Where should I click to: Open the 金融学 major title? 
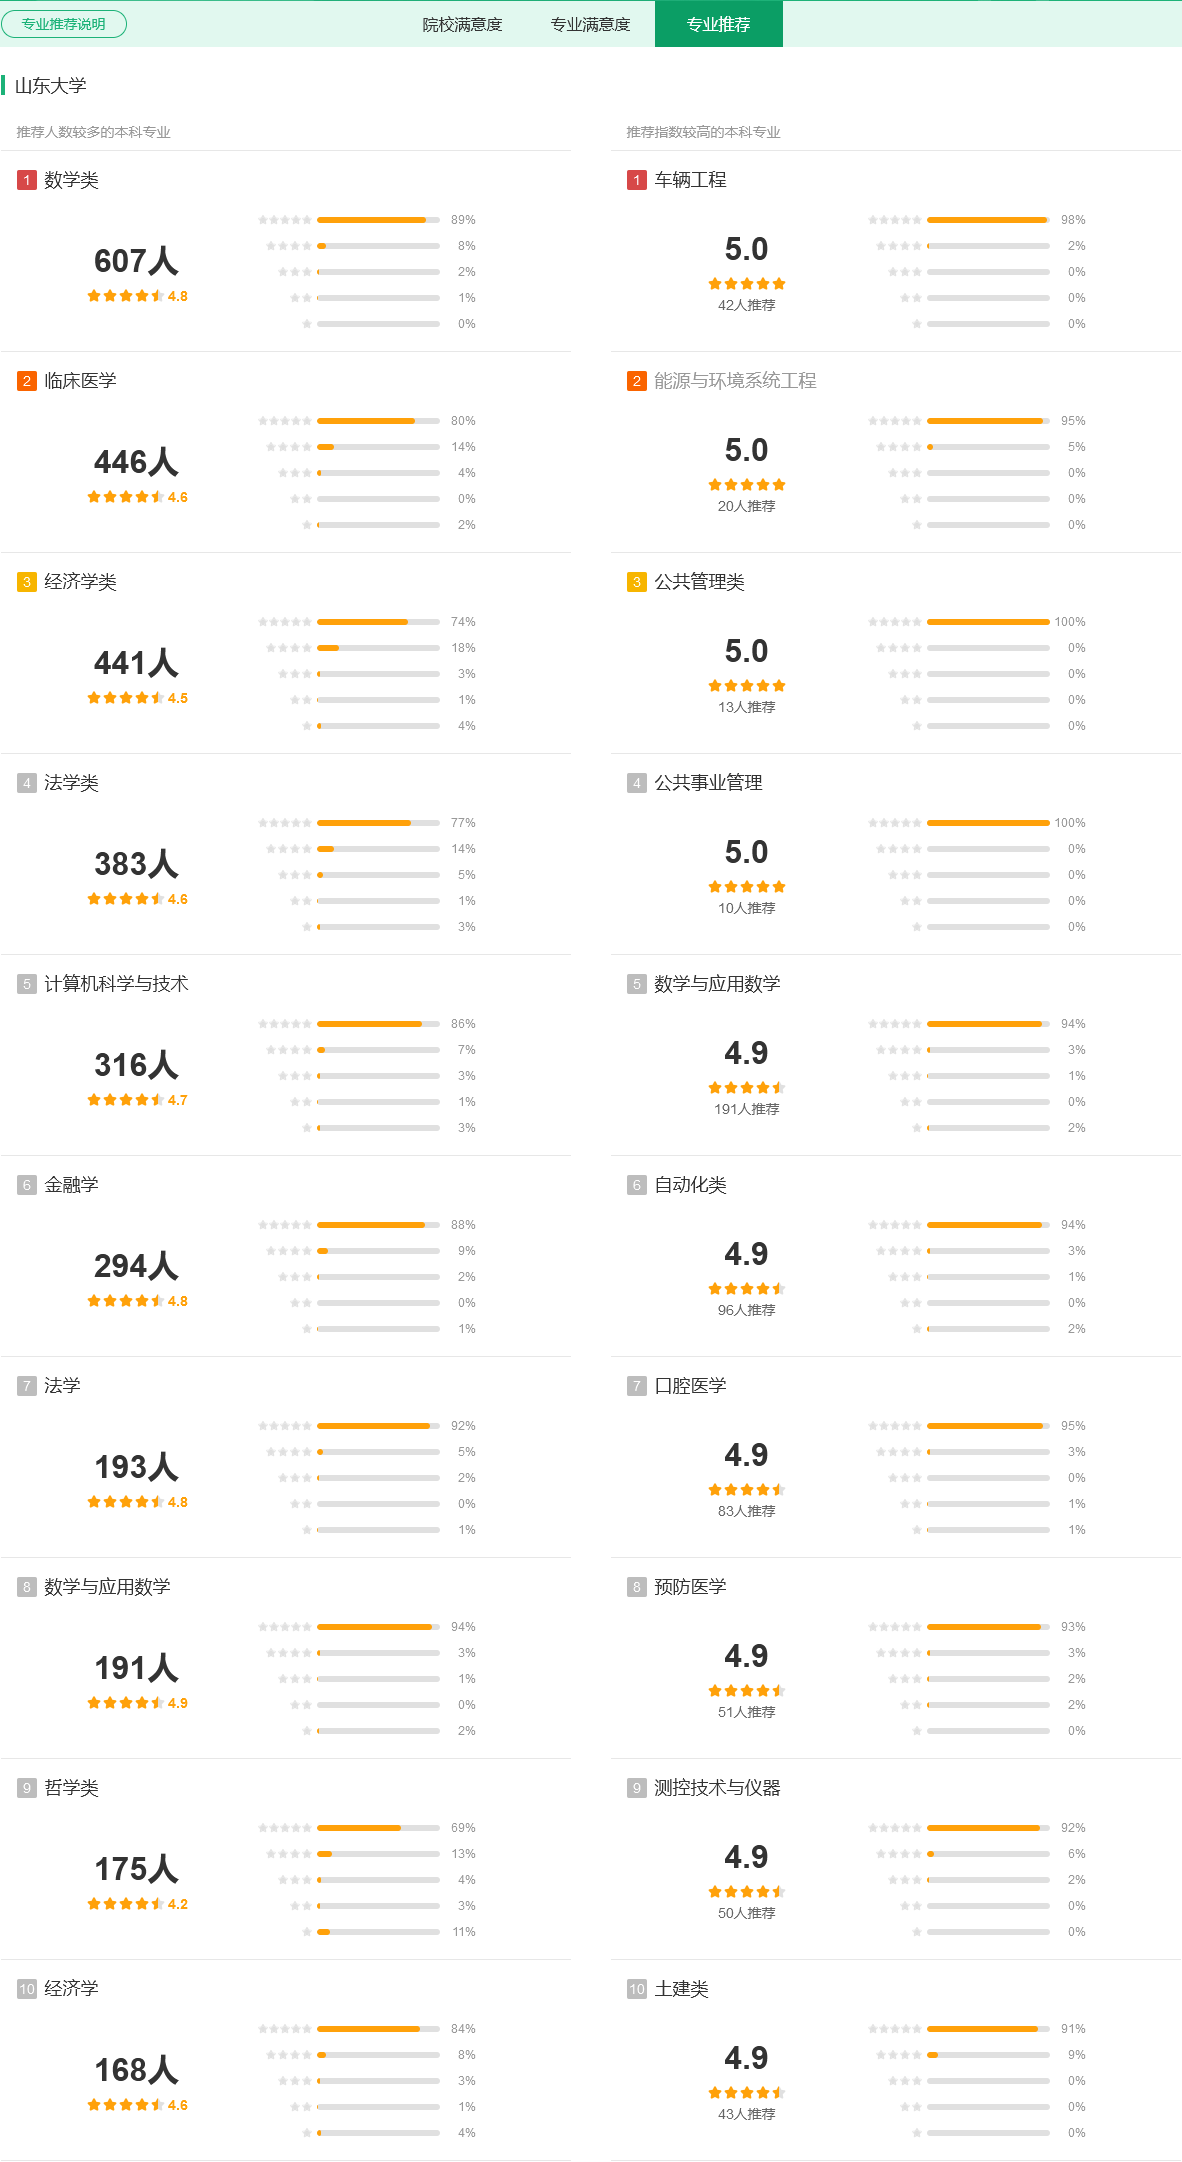coord(71,1185)
